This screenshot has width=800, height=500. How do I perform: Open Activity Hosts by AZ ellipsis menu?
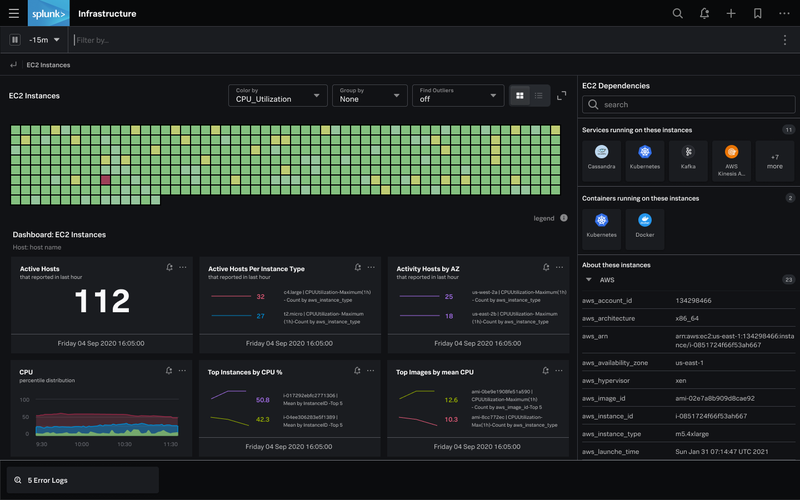[x=559, y=267]
